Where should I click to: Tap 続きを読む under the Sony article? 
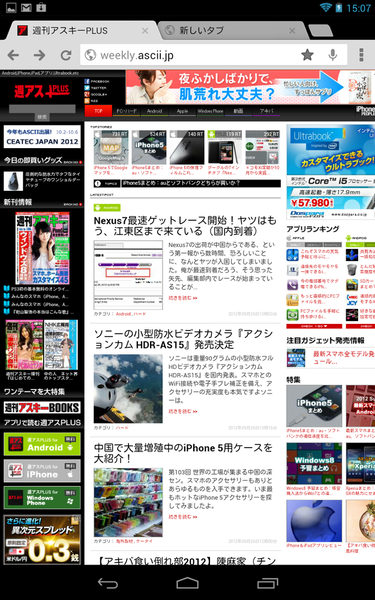[x=183, y=411]
